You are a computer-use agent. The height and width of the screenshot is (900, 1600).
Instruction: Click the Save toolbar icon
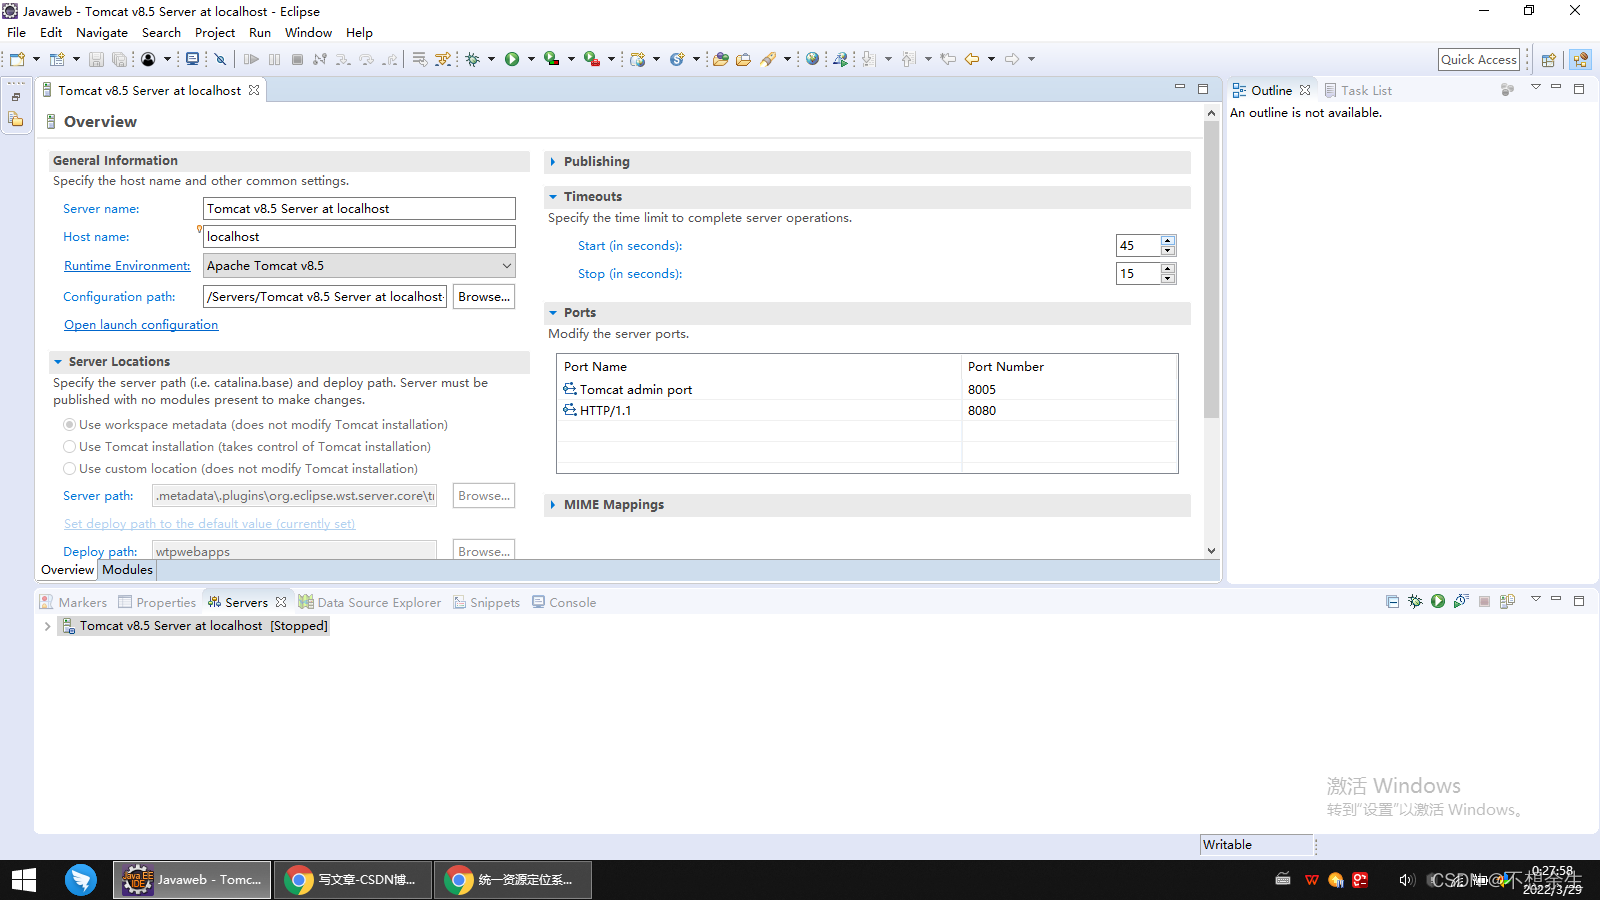tap(96, 59)
